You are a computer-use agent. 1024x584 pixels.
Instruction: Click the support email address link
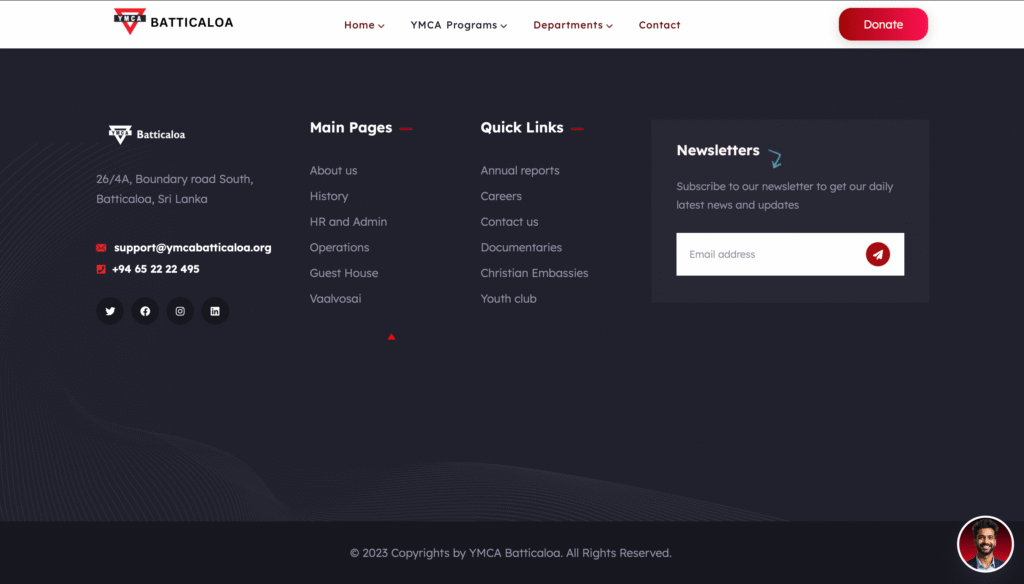192,248
